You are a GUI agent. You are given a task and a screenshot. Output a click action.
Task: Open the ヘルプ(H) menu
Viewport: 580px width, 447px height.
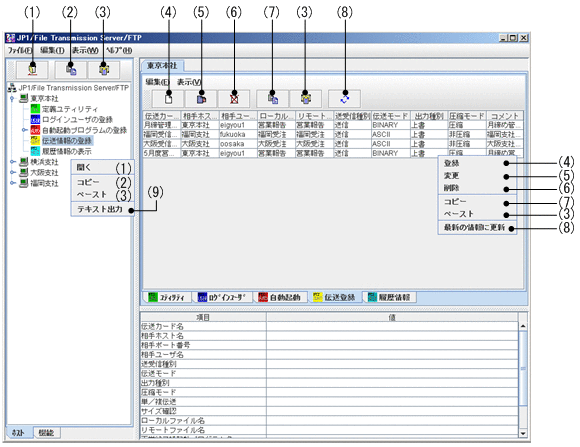tap(119, 50)
